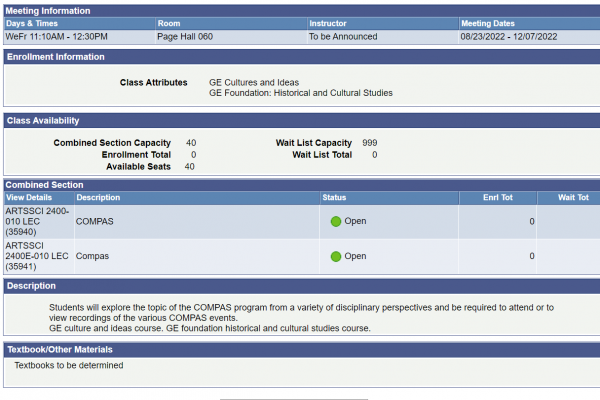The width and height of the screenshot is (600, 400).
Task: Select the Wait List Capacity value 999
Action: (x=370, y=143)
